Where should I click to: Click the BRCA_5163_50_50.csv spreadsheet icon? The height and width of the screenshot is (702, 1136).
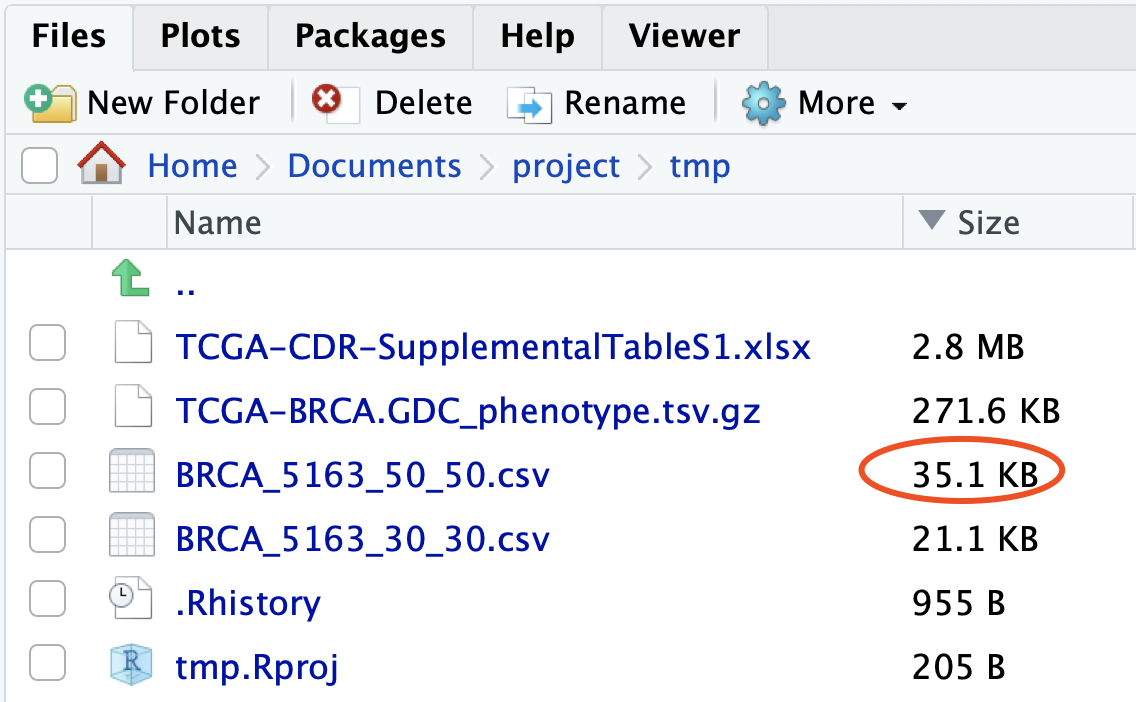tap(130, 474)
